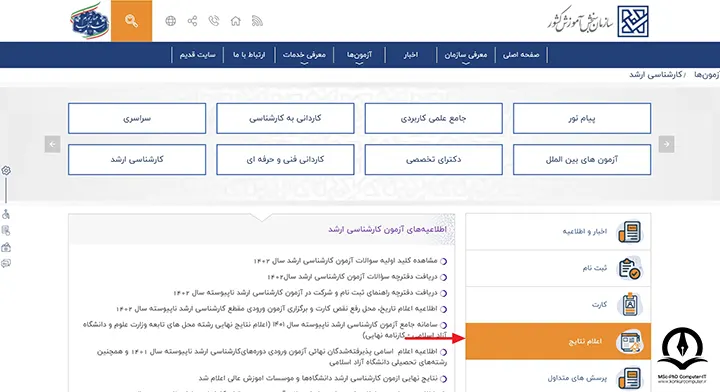Click the gear settings icon on left sidebar
720x392 pixels.
click(6, 170)
